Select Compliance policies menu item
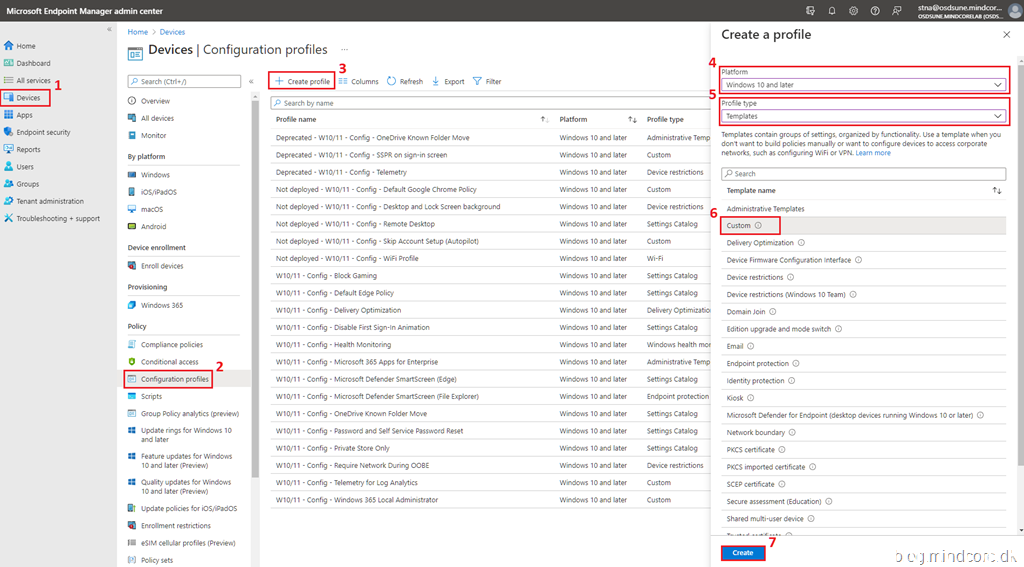1024x567 pixels. pyautogui.click(x=165, y=344)
